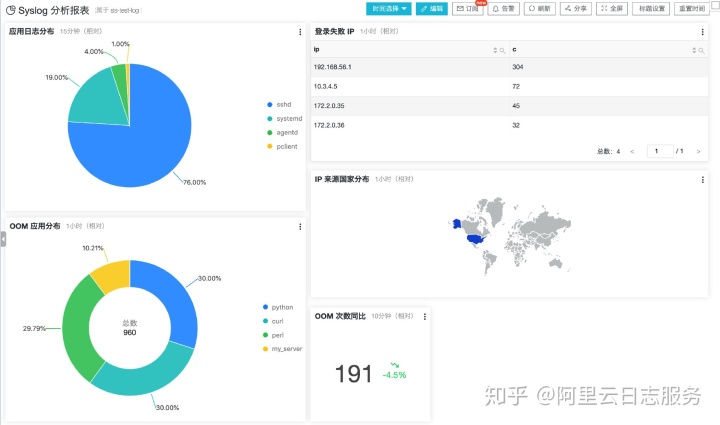Toggle my_server legend item
720x425 pixels.
click(x=282, y=349)
